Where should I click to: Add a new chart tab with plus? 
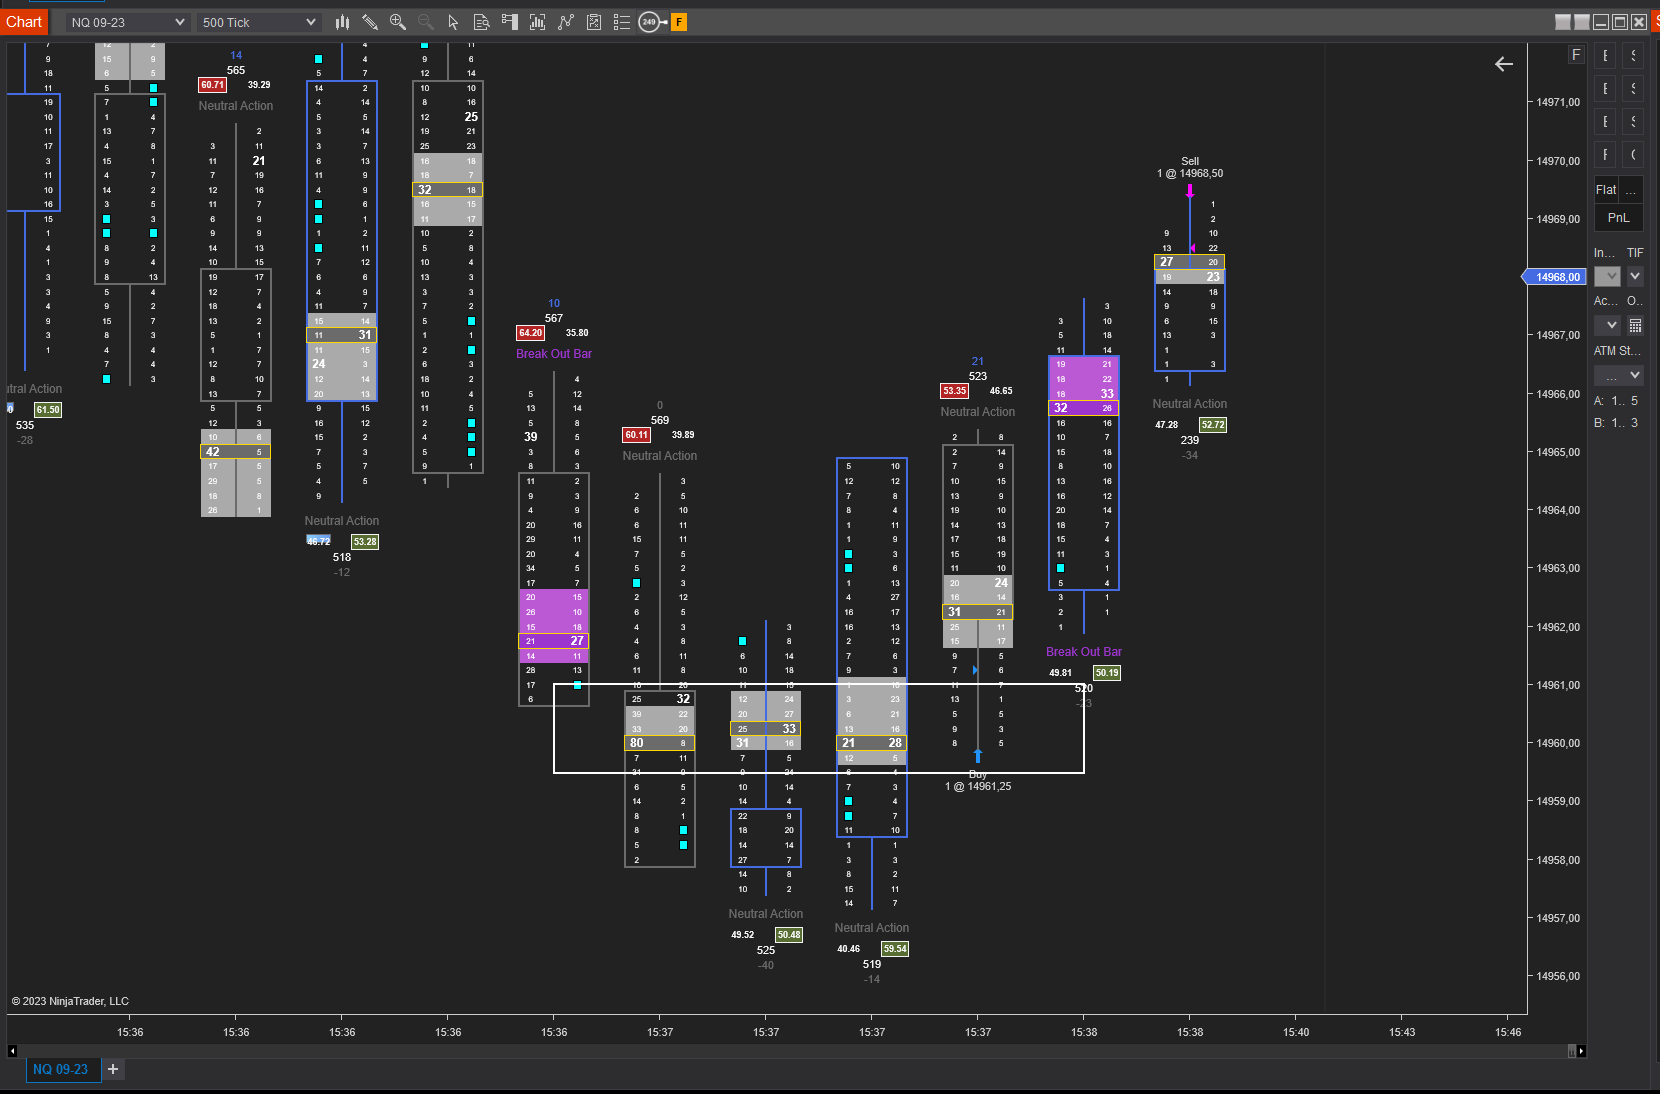tap(113, 1069)
